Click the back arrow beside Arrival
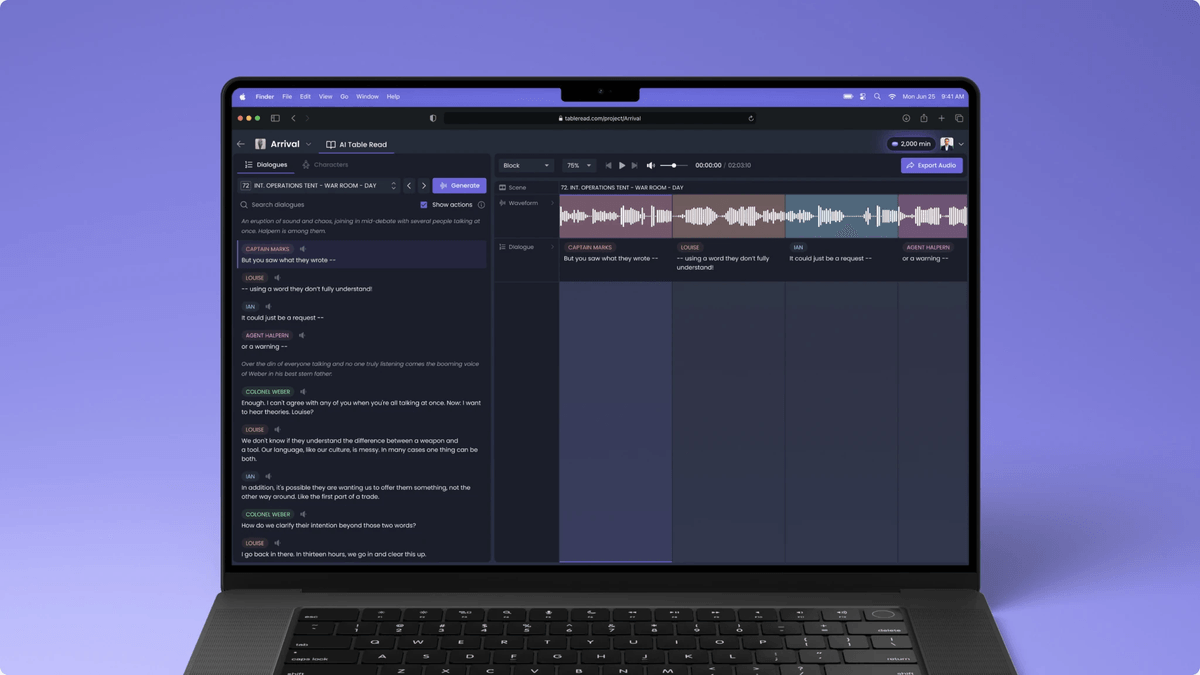 pyautogui.click(x=241, y=144)
